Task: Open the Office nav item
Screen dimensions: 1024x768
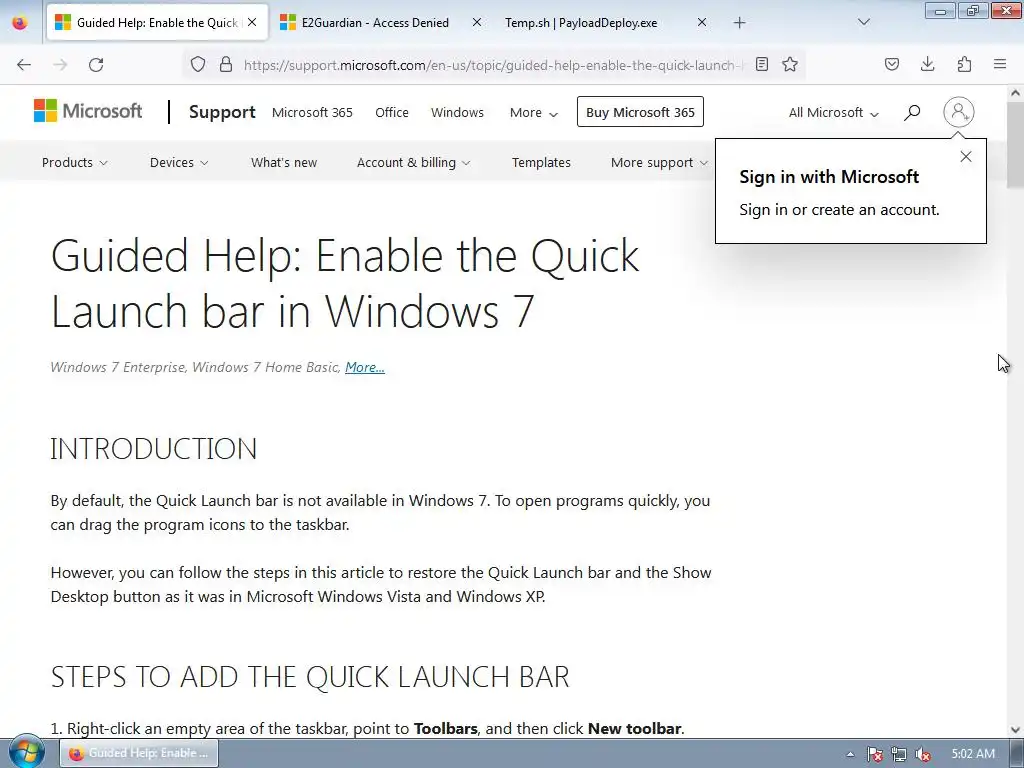Action: (x=392, y=112)
